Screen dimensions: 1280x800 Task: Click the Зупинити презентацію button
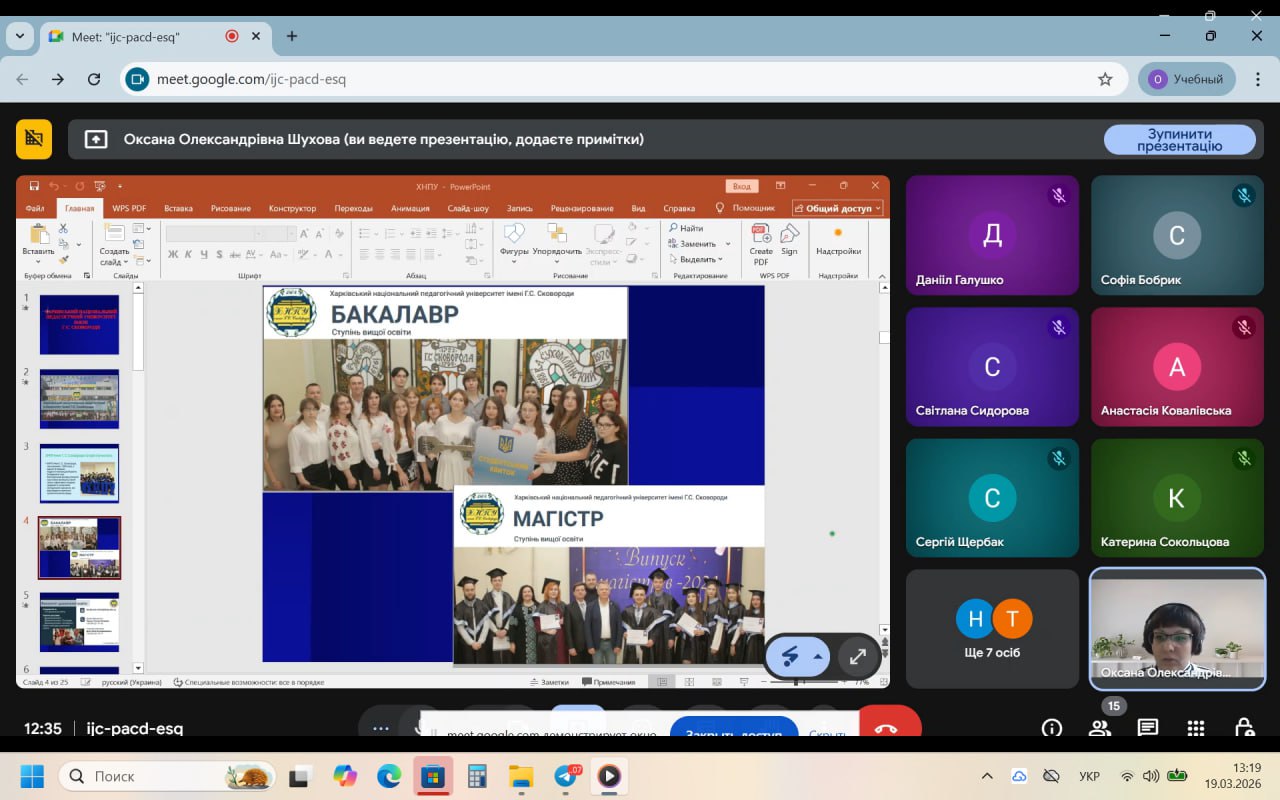(1179, 140)
